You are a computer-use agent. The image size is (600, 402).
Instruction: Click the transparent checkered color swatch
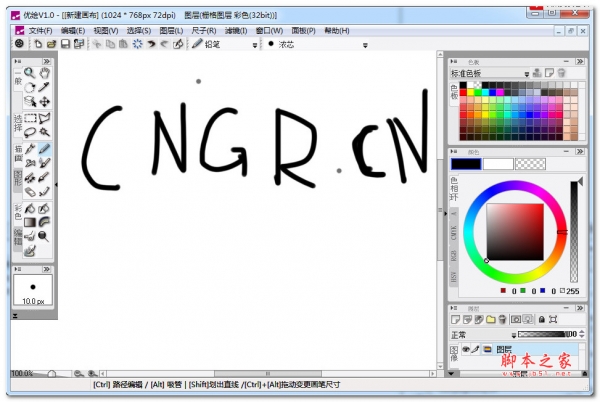coord(530,164)
